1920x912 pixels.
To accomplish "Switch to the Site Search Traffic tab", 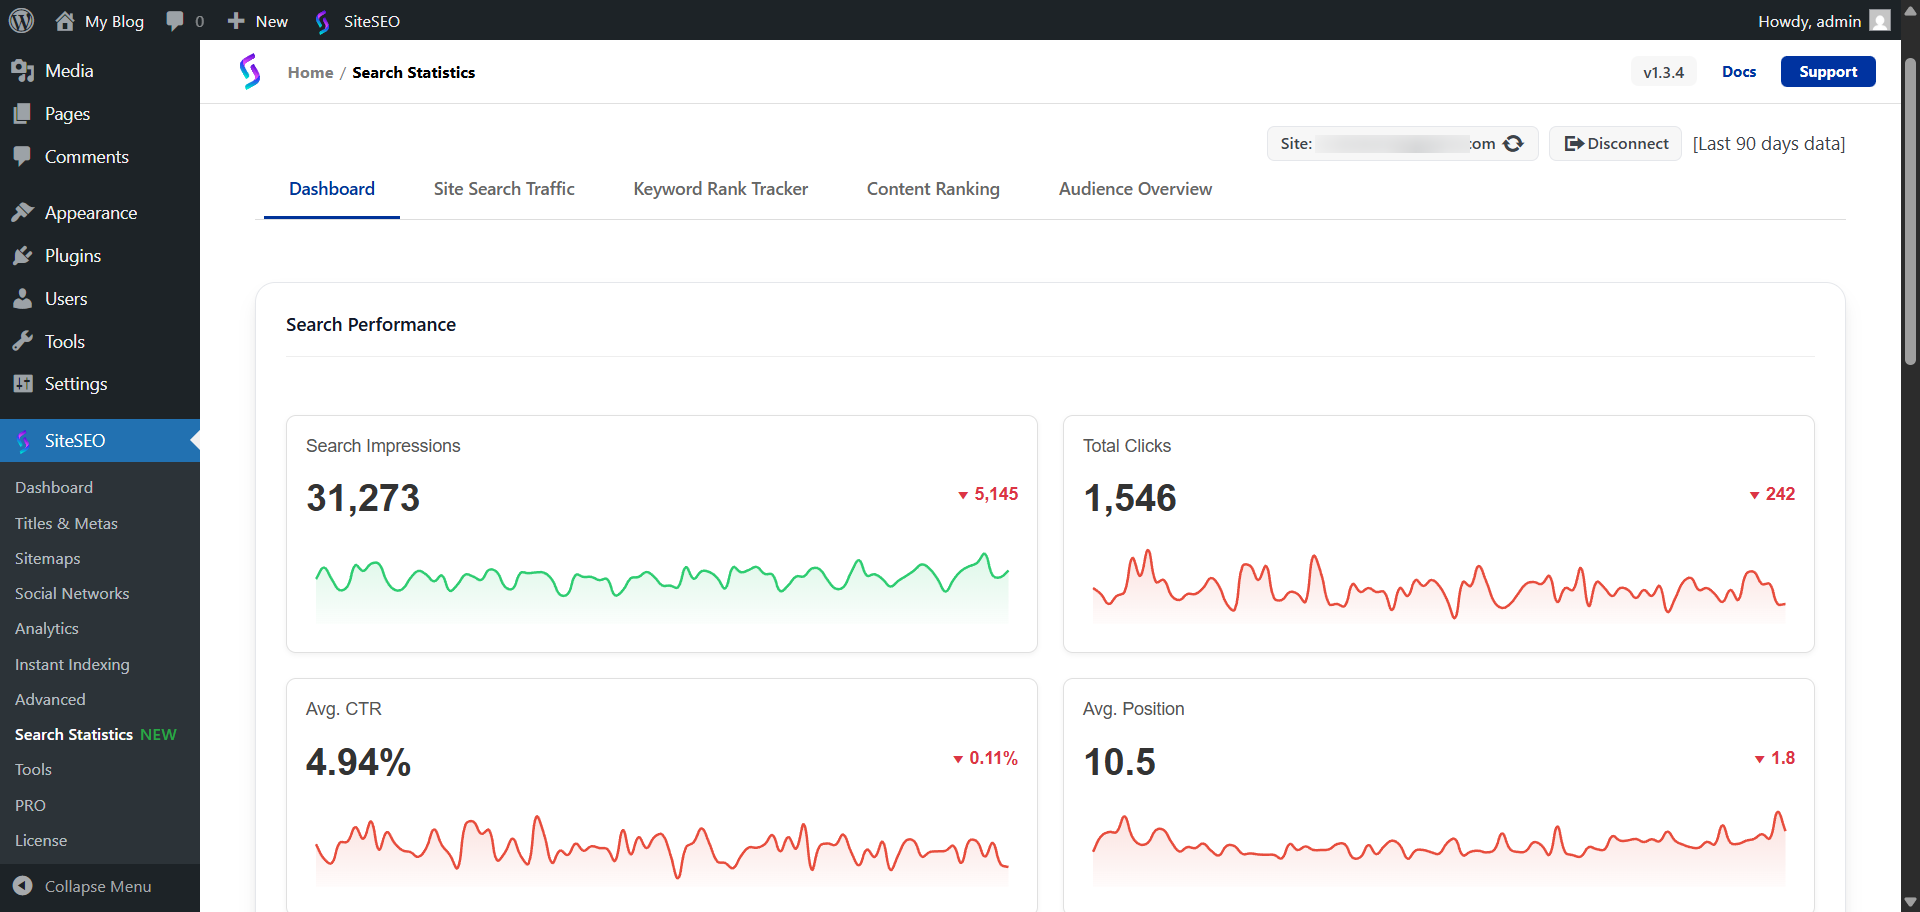I will (504, 189).
